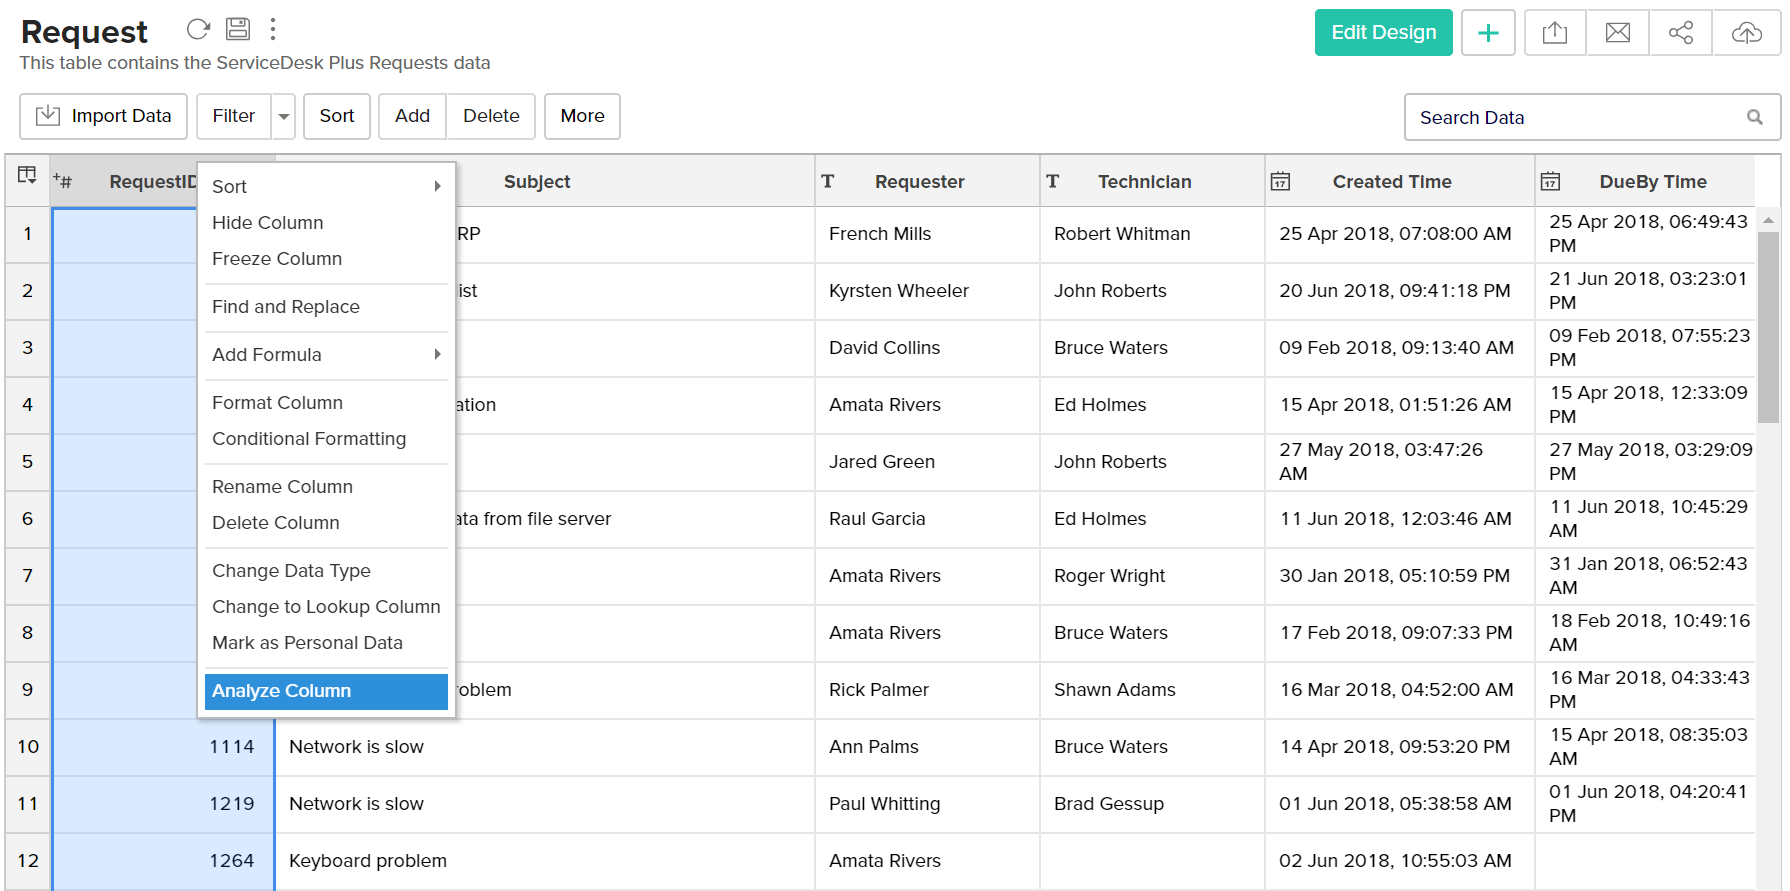Choose Conditional Formatting menu entry
Image resolution: width=1790 pixels, height=891 pixels.
point(309,439)
